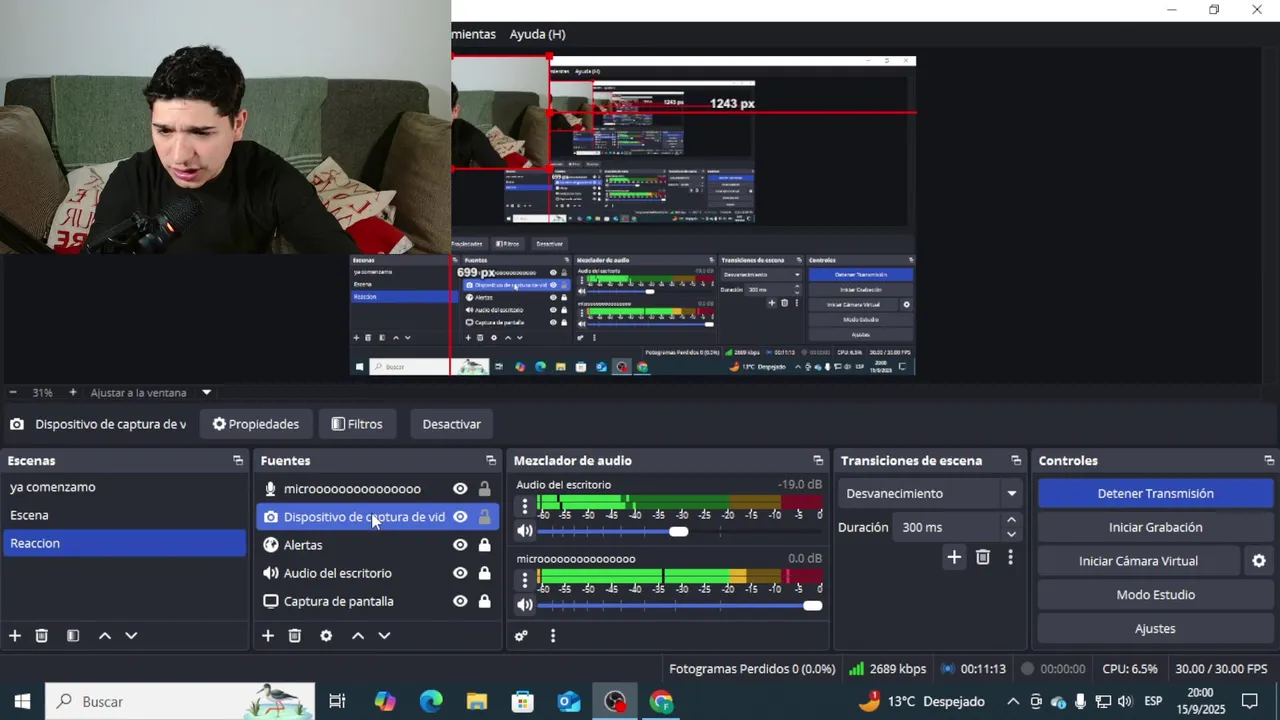Select the ya comenzamo scene
Screen dimensions: 1280x720
point(124,487)
